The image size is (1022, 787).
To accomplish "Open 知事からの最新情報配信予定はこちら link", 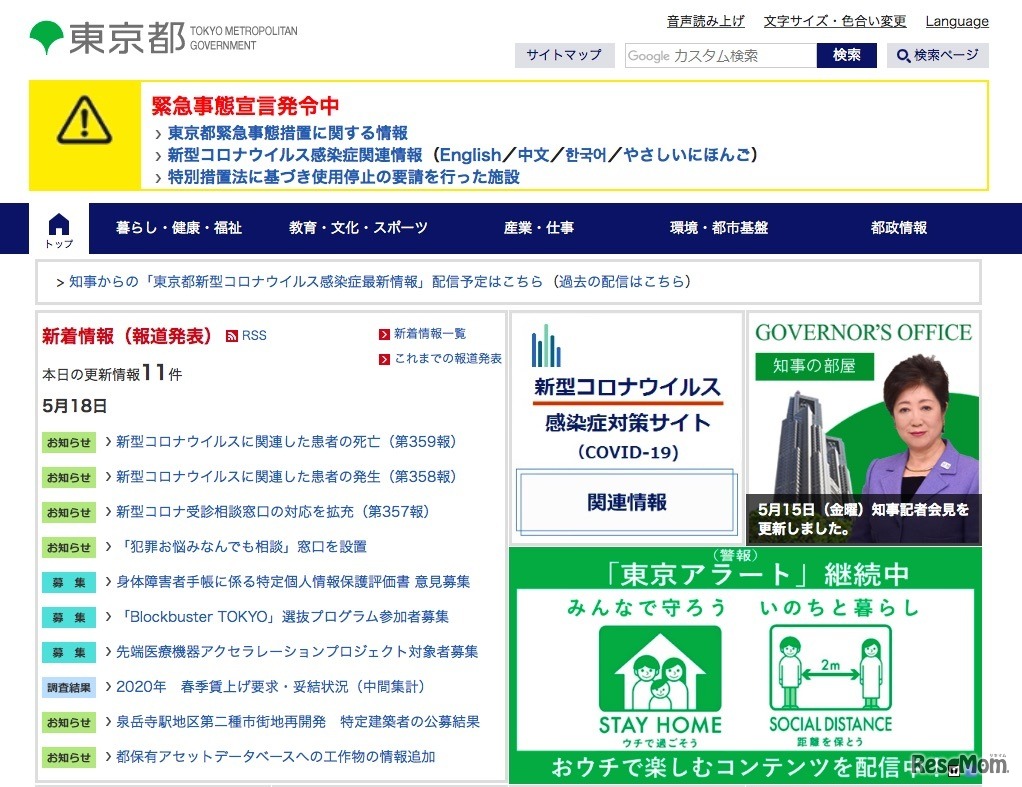I will 306,282.
